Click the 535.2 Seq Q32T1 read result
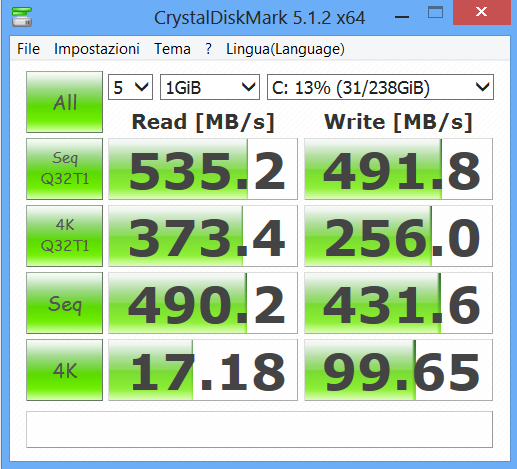The image size is (517, 469). (203, 169)
